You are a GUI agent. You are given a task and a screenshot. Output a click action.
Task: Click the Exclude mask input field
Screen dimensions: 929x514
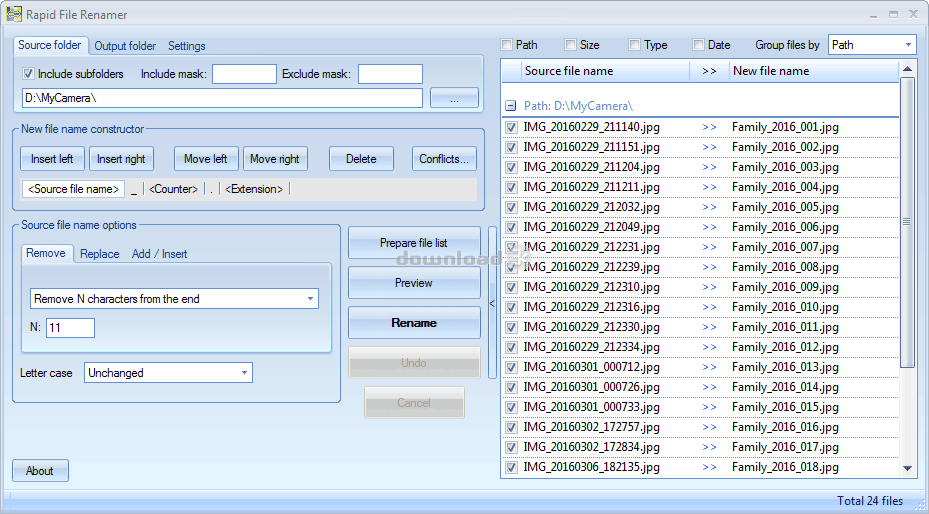(390, 74)
